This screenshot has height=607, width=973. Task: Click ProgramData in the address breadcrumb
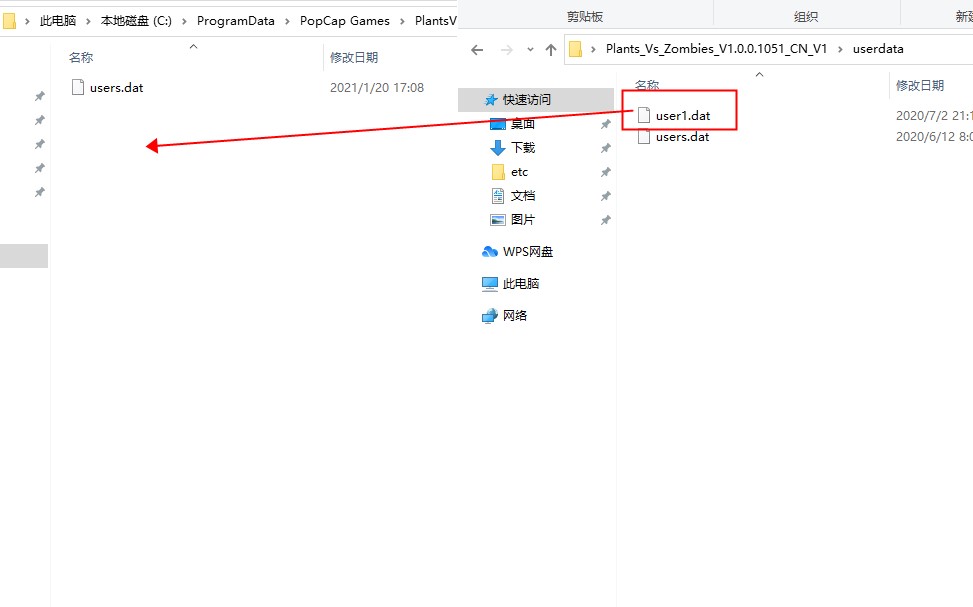click(x=235, y=20)
